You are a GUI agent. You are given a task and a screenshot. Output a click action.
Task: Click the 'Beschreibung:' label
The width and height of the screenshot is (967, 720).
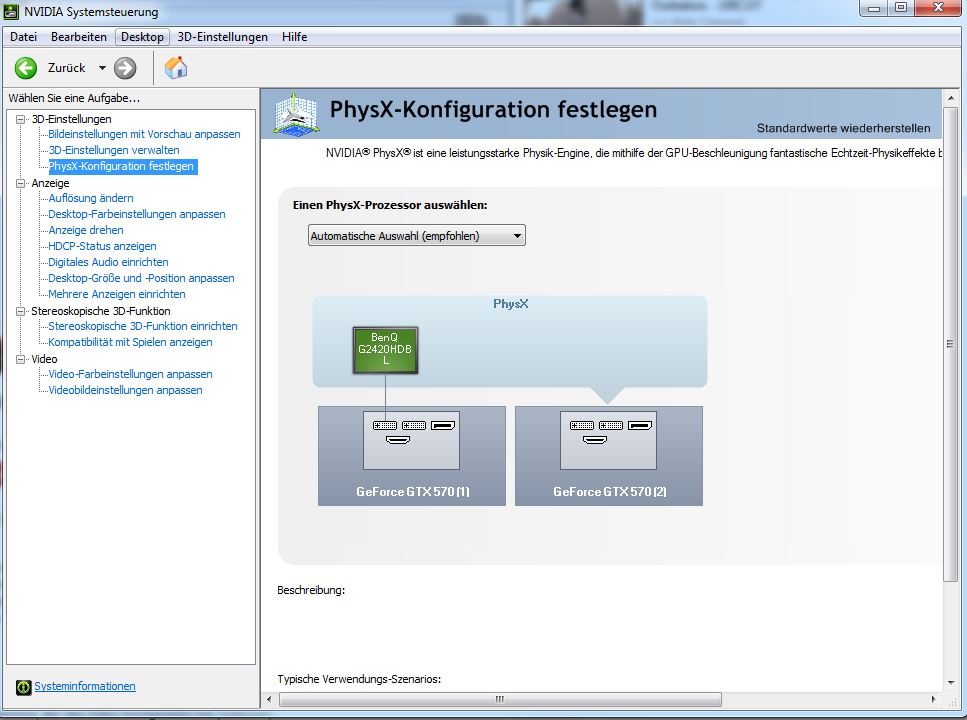coord(311,590)
